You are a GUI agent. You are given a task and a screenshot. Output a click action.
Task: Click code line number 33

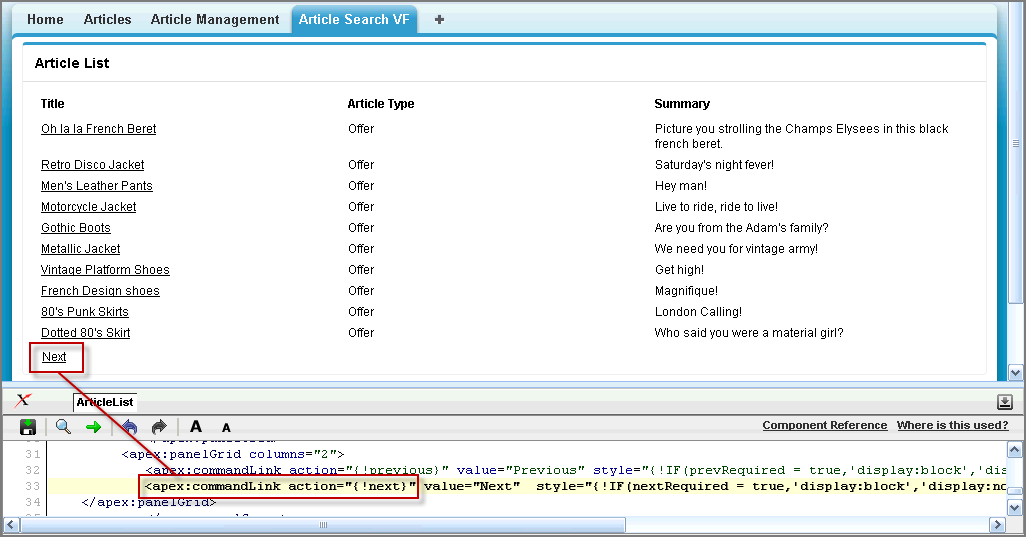point(33,486)
